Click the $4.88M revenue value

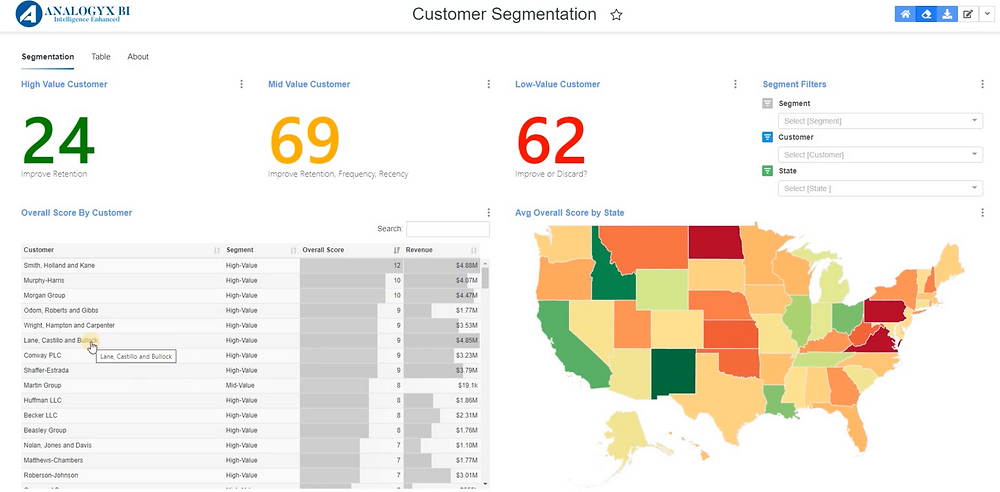point(466,265)
